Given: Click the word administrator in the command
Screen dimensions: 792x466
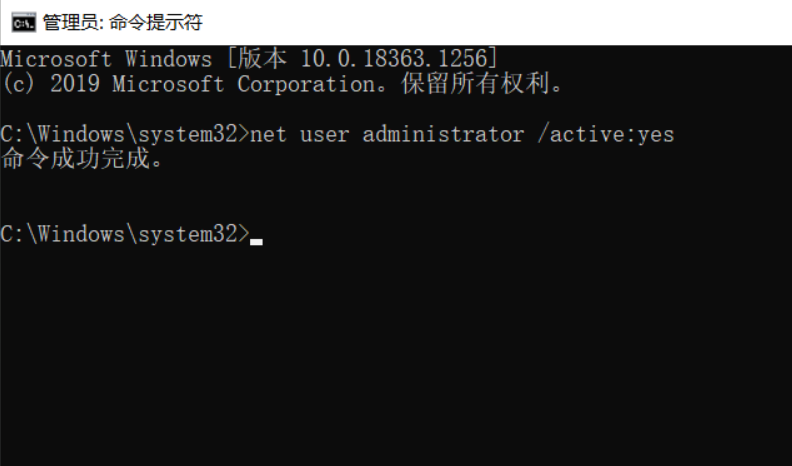Looking at the screenshot, I should [443, 134].
